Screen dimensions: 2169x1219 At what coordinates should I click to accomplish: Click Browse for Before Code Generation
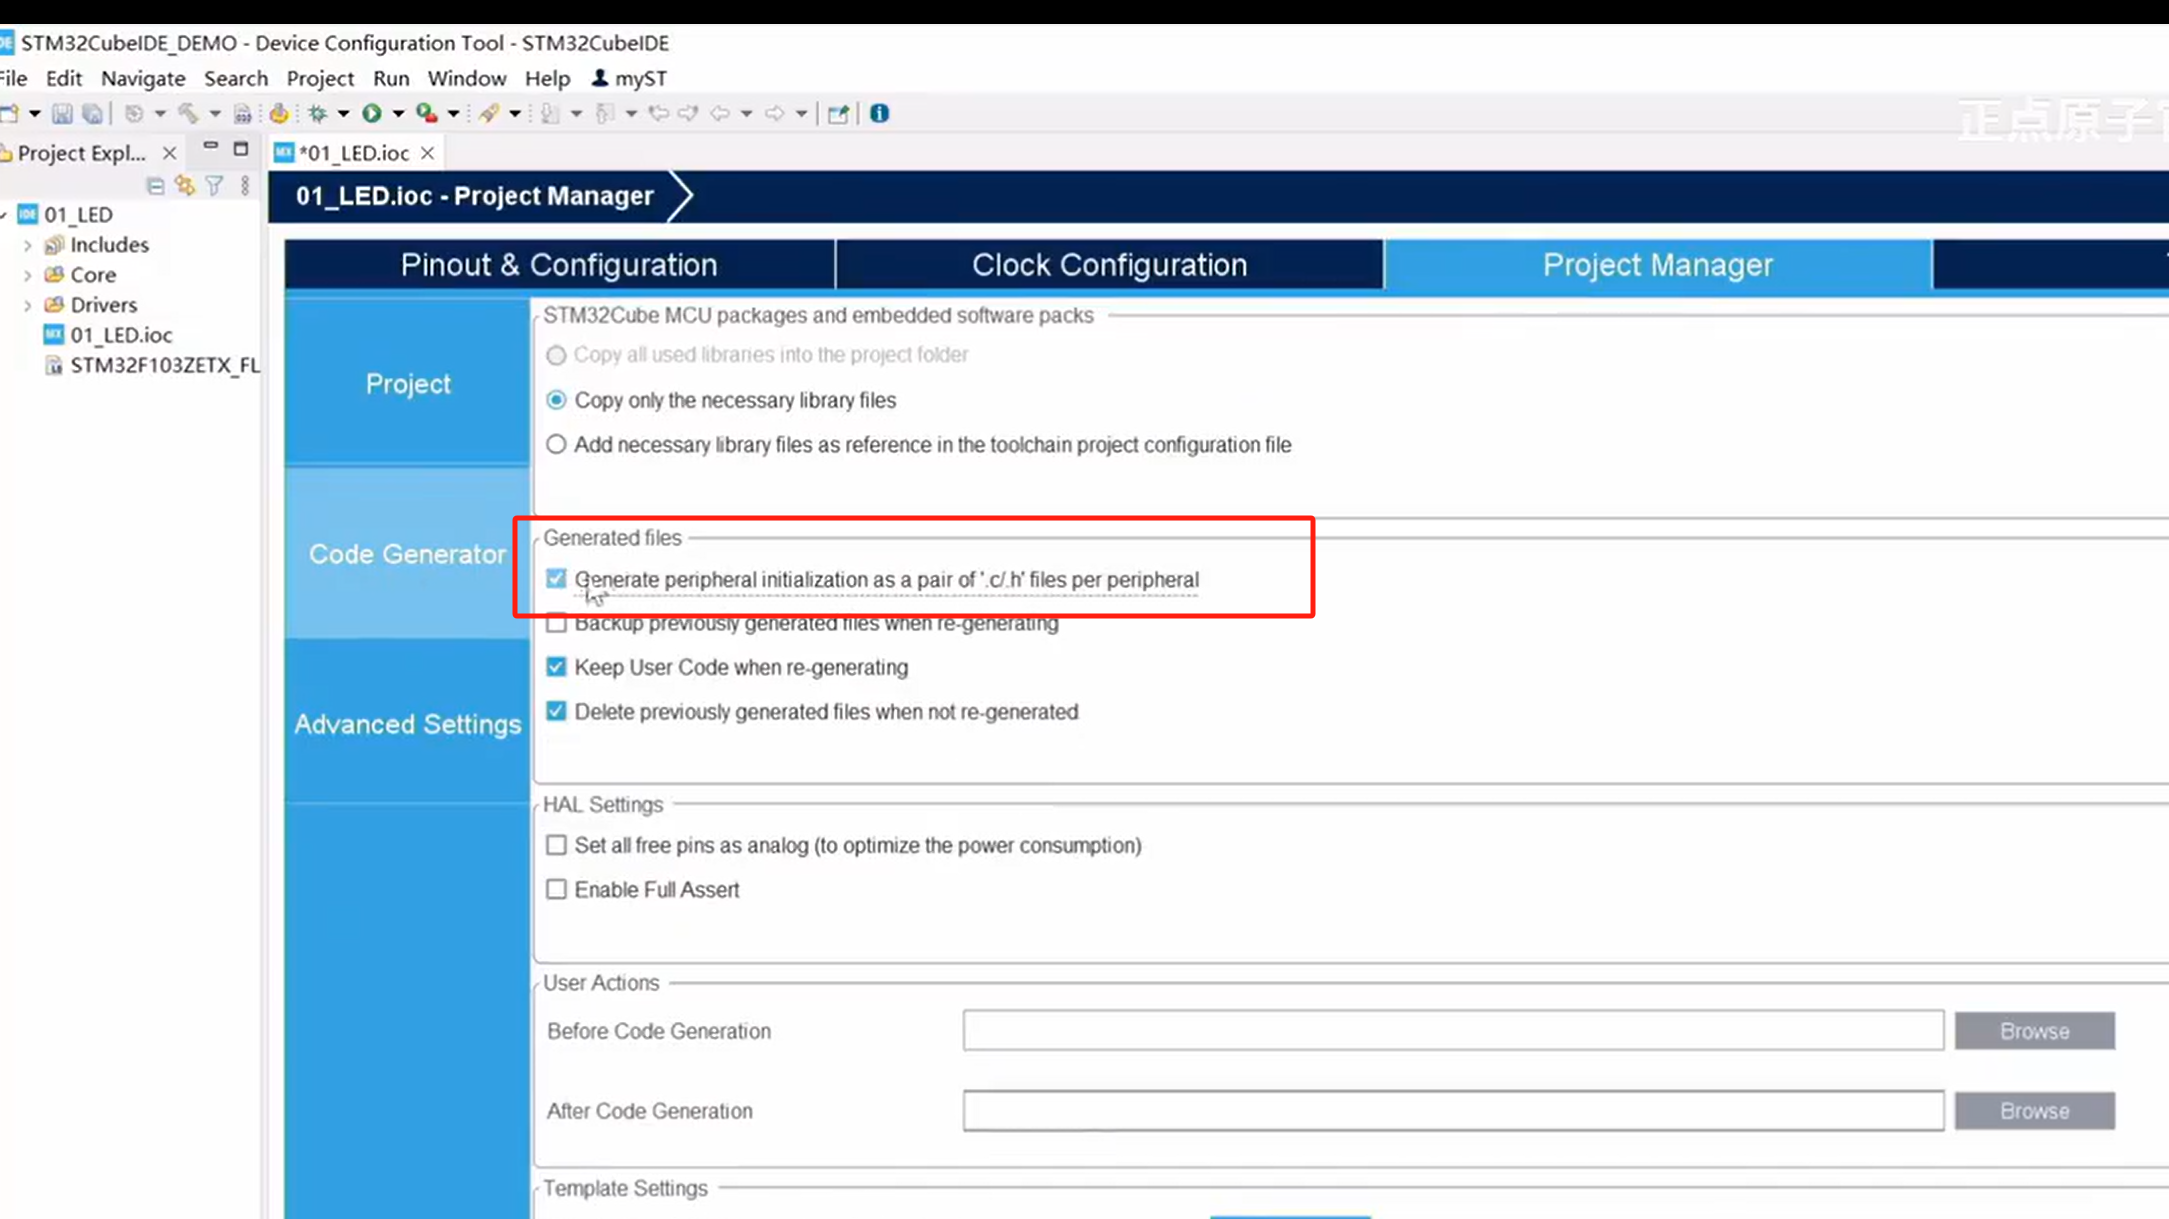[2034, 1031]
